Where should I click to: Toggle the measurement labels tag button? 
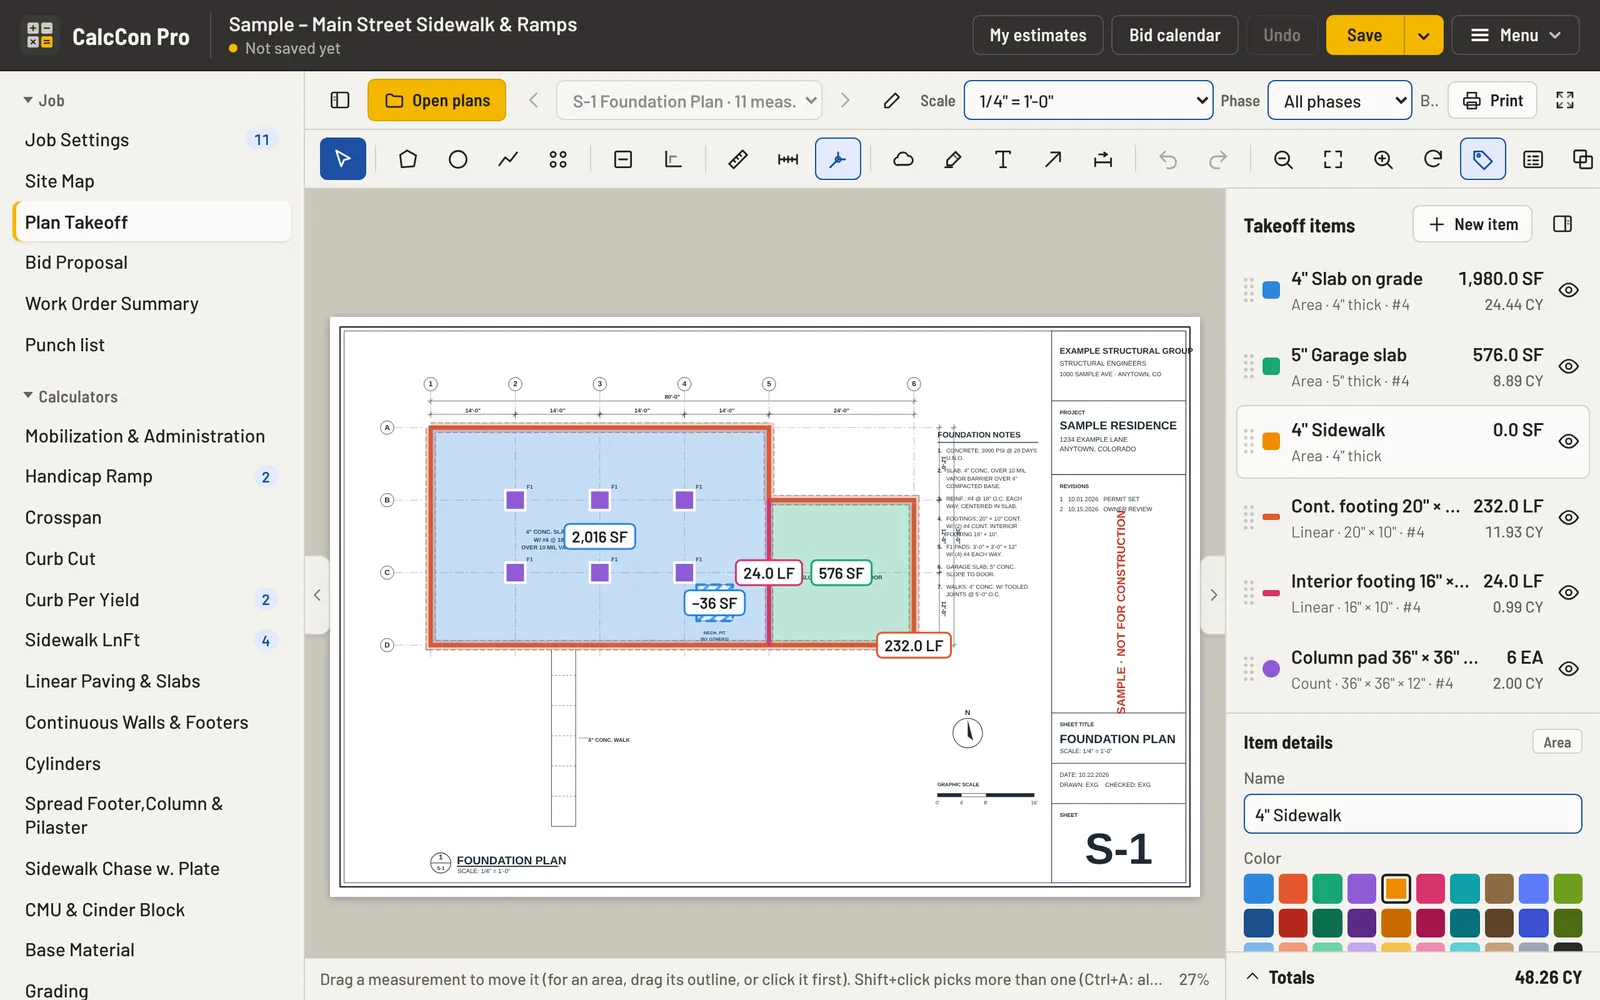click(1483, 159)
